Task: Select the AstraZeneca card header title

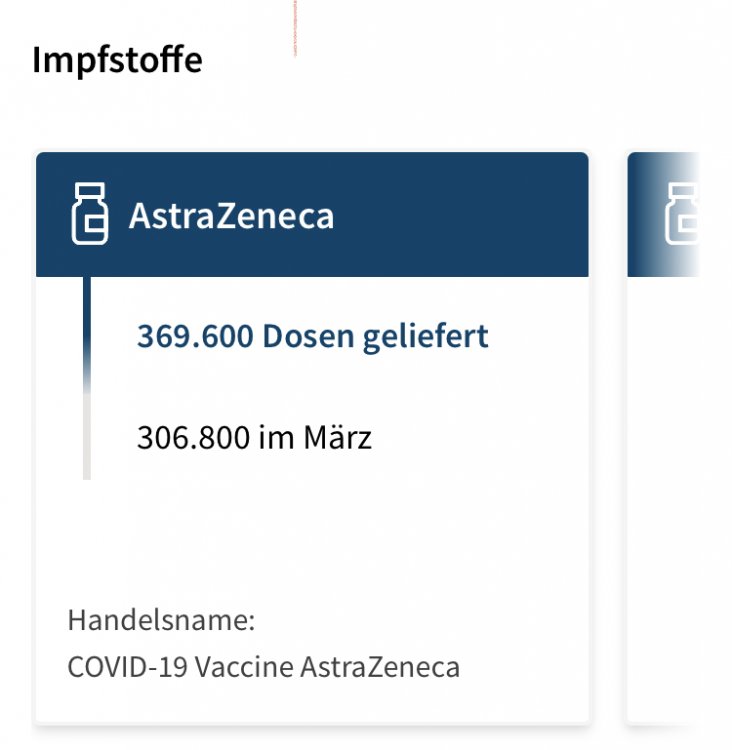Action: pyautogui.click(x=231, y=216)
